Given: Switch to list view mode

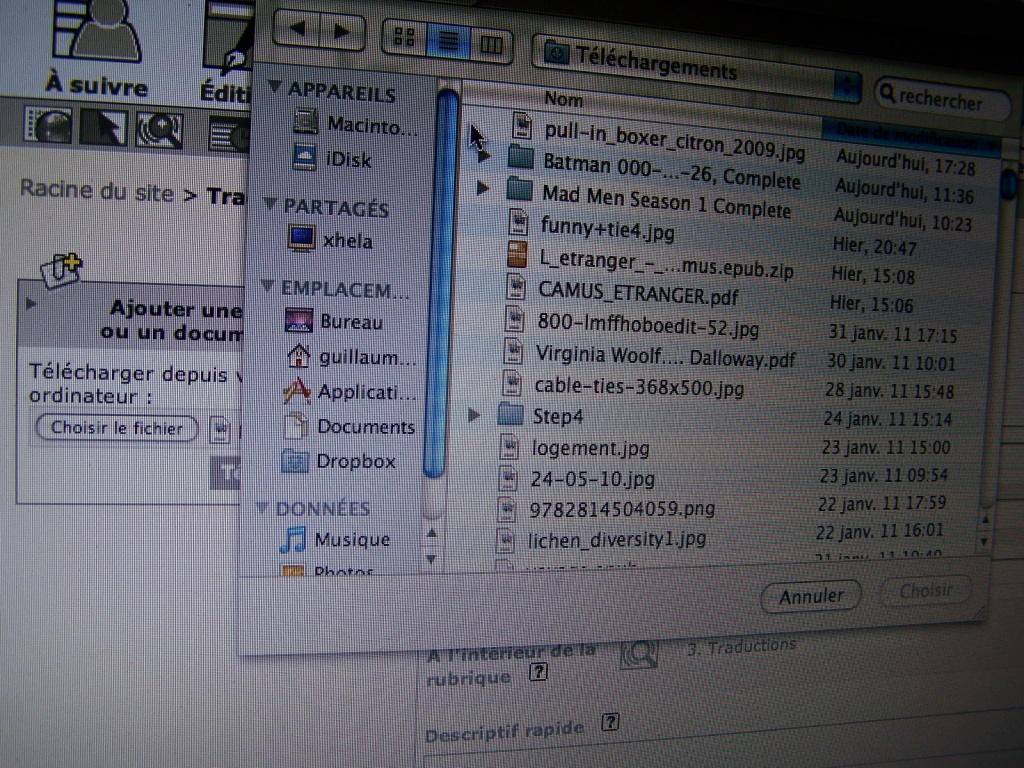Looking at the screenshot, I should (x=448, y=40).
